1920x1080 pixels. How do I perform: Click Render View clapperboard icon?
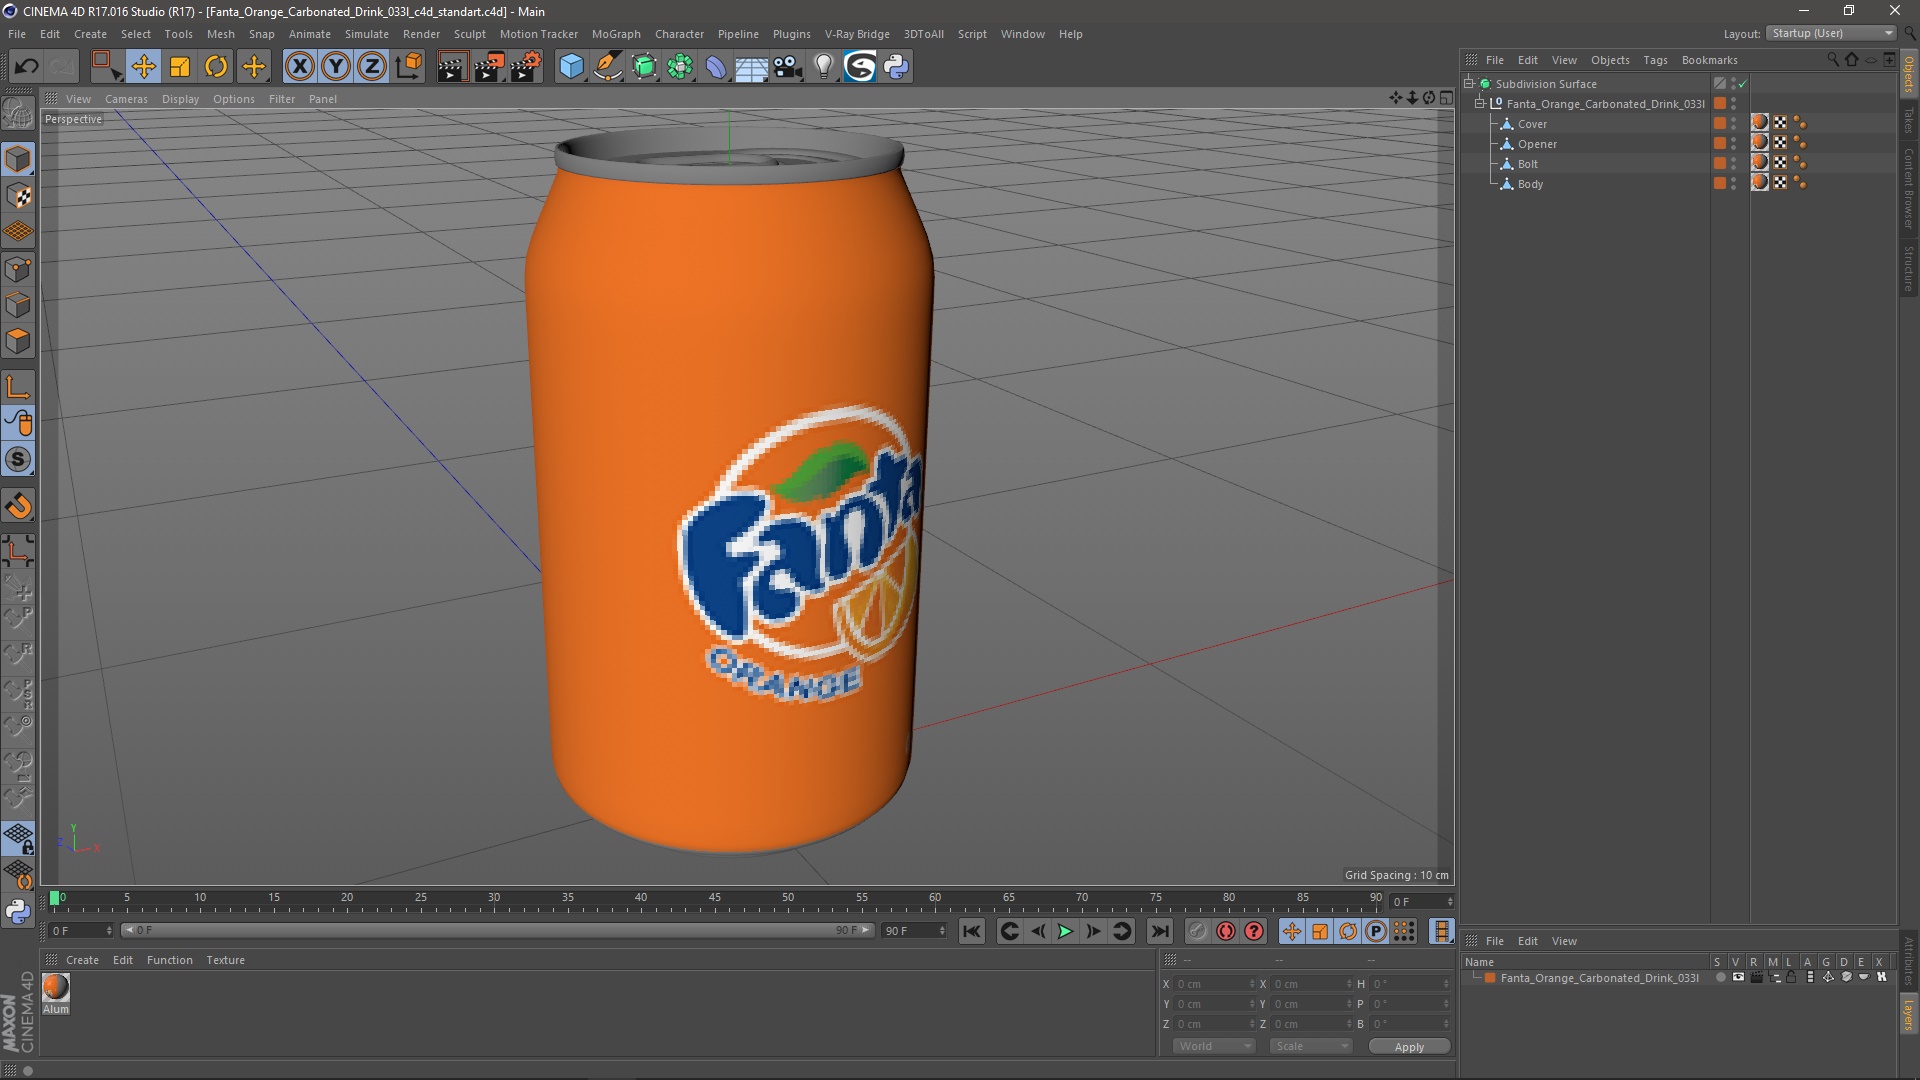tap(452, 66)
